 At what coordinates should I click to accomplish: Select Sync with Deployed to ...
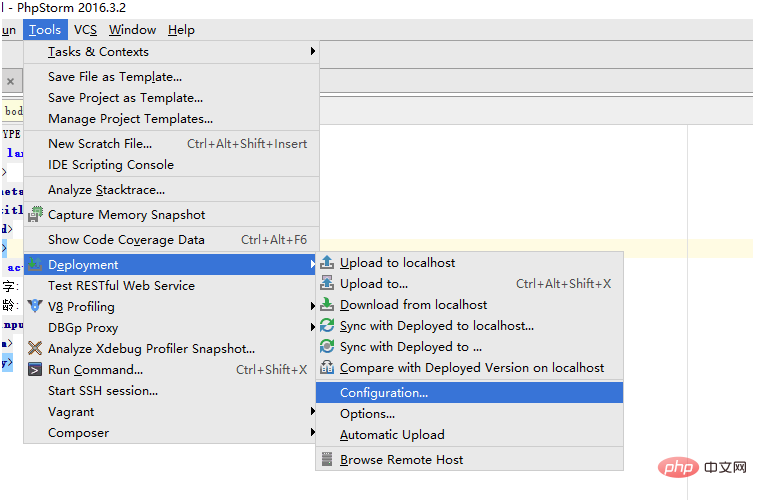(x=469, y=347)
